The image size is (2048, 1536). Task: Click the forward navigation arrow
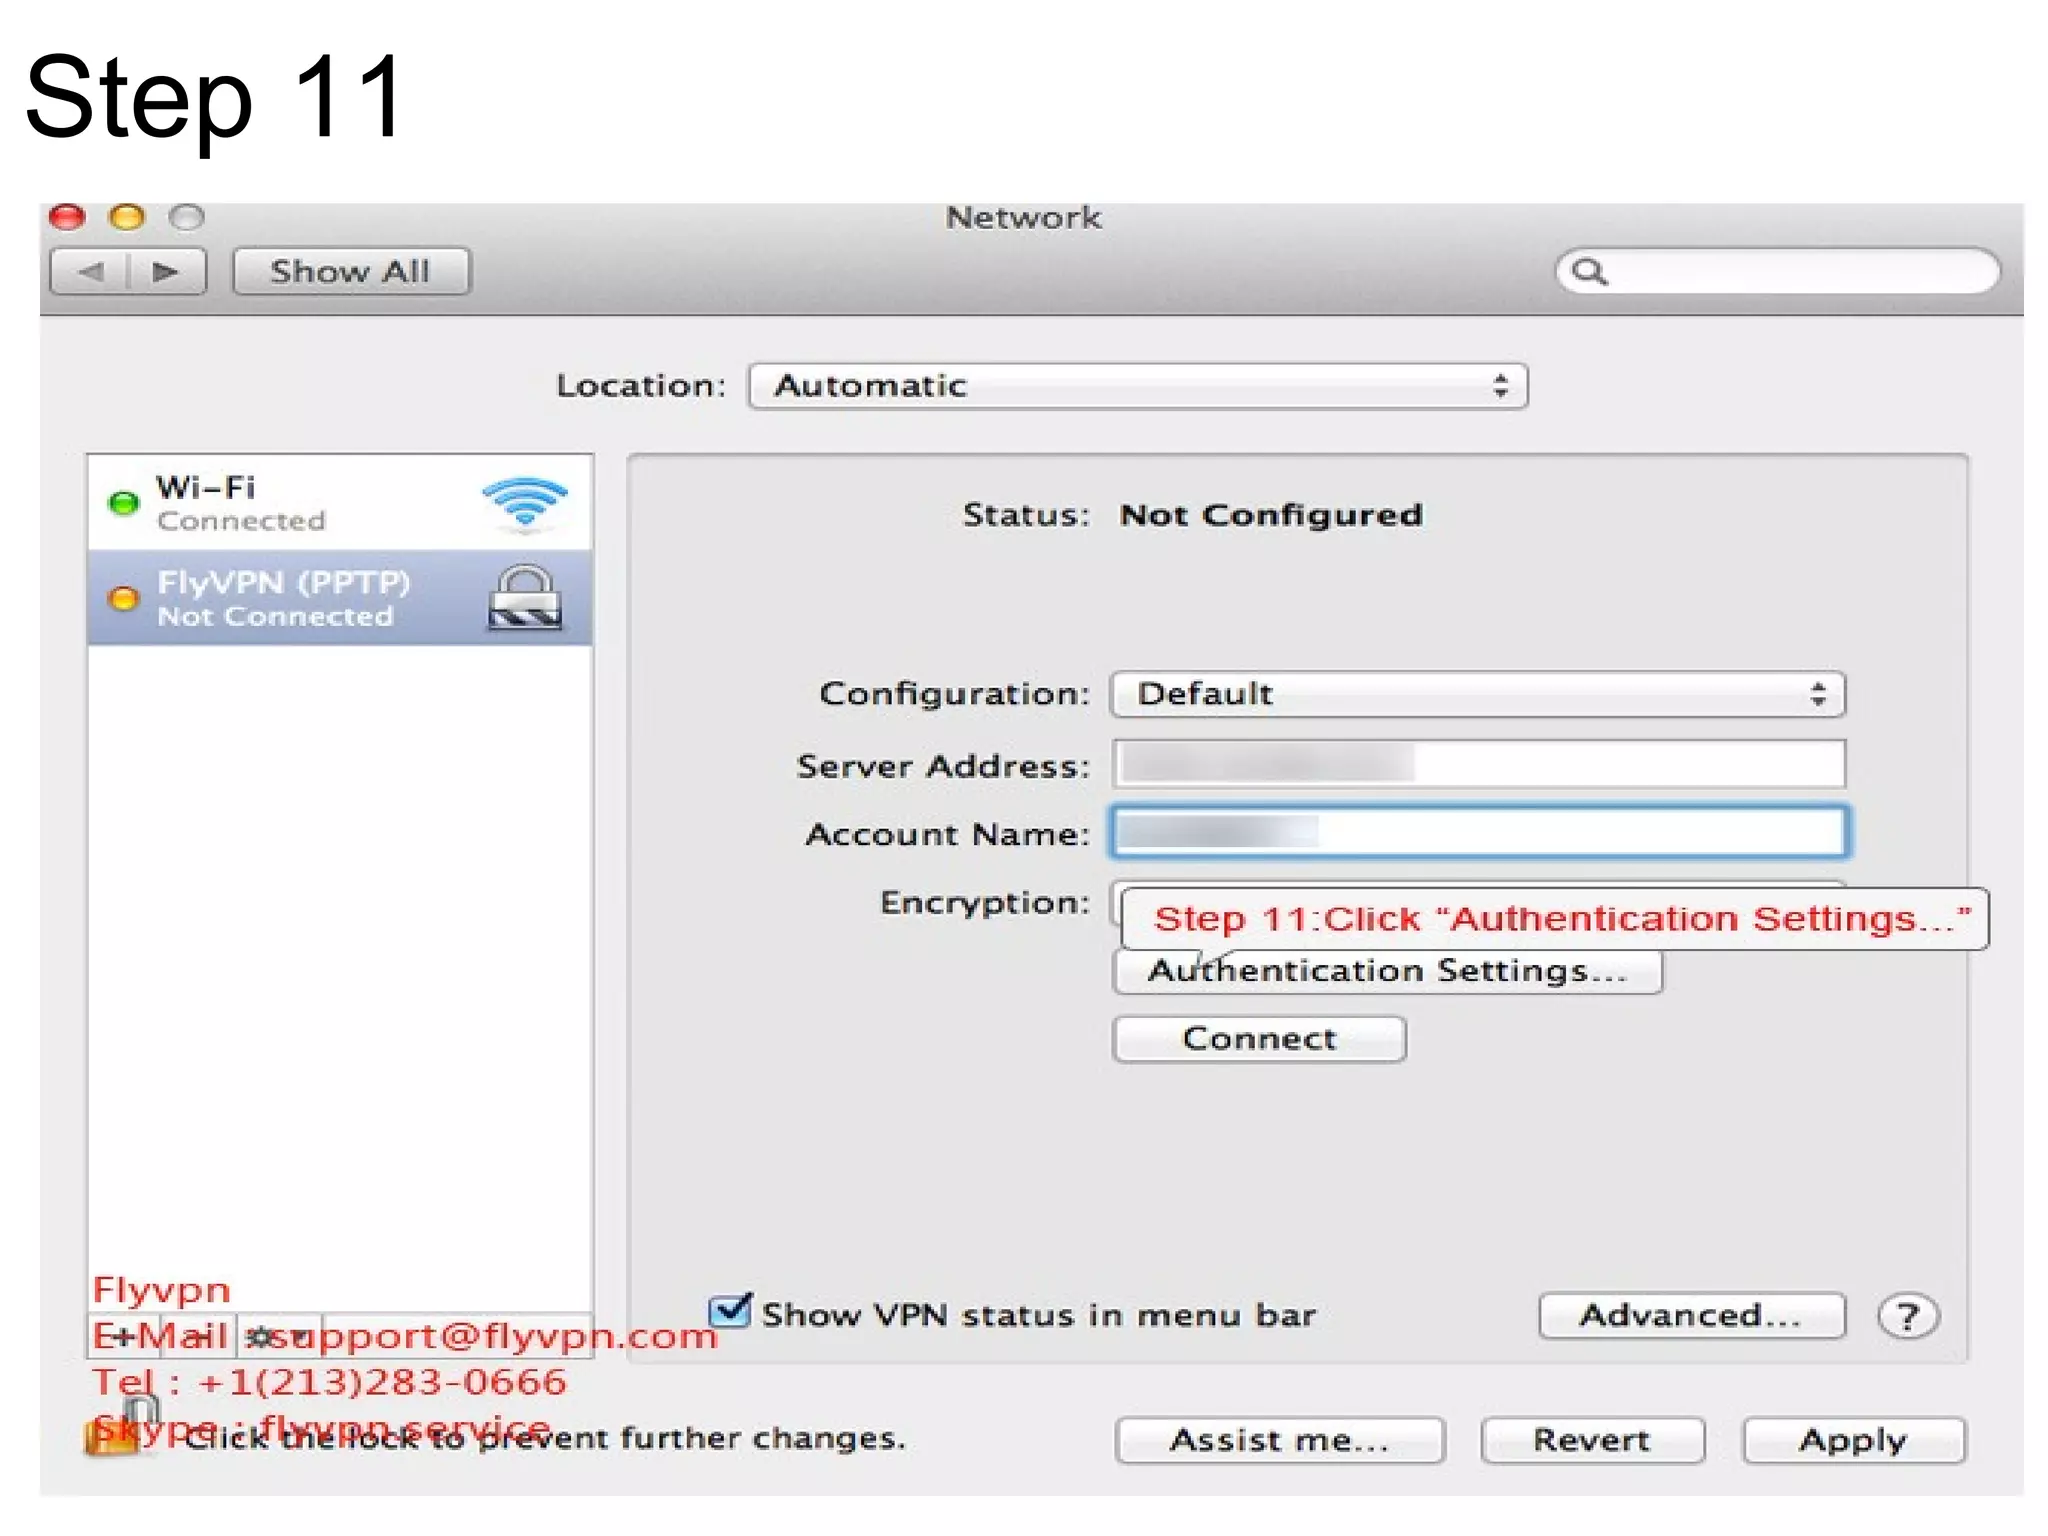[166, 271]
